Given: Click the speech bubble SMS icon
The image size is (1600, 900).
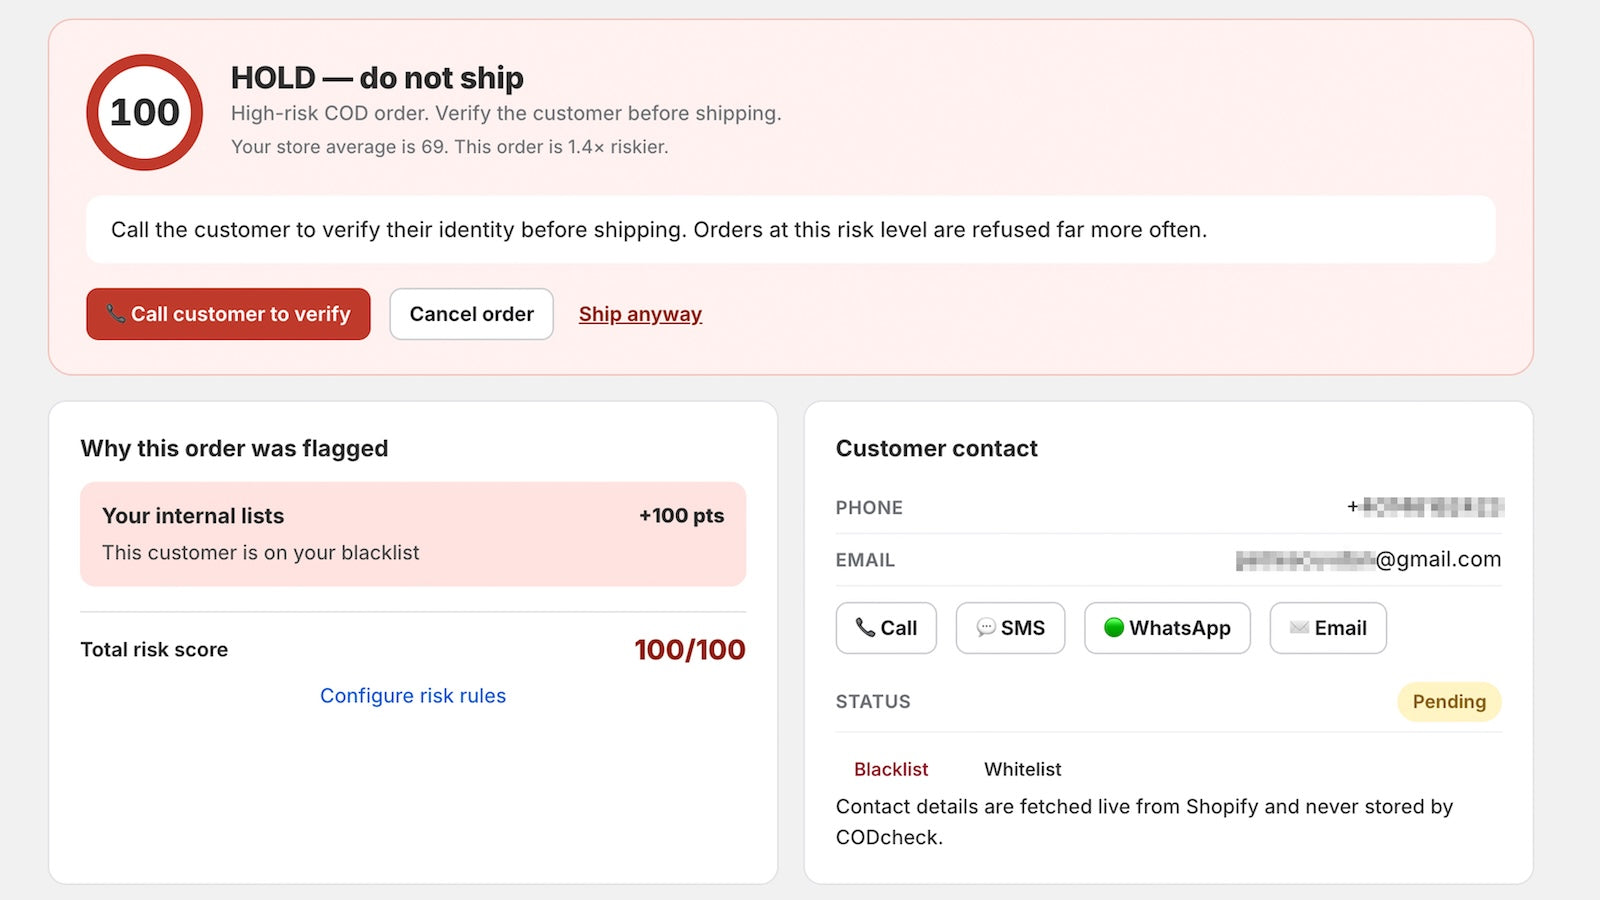Looking at the screenshot, I should [986, 628].
